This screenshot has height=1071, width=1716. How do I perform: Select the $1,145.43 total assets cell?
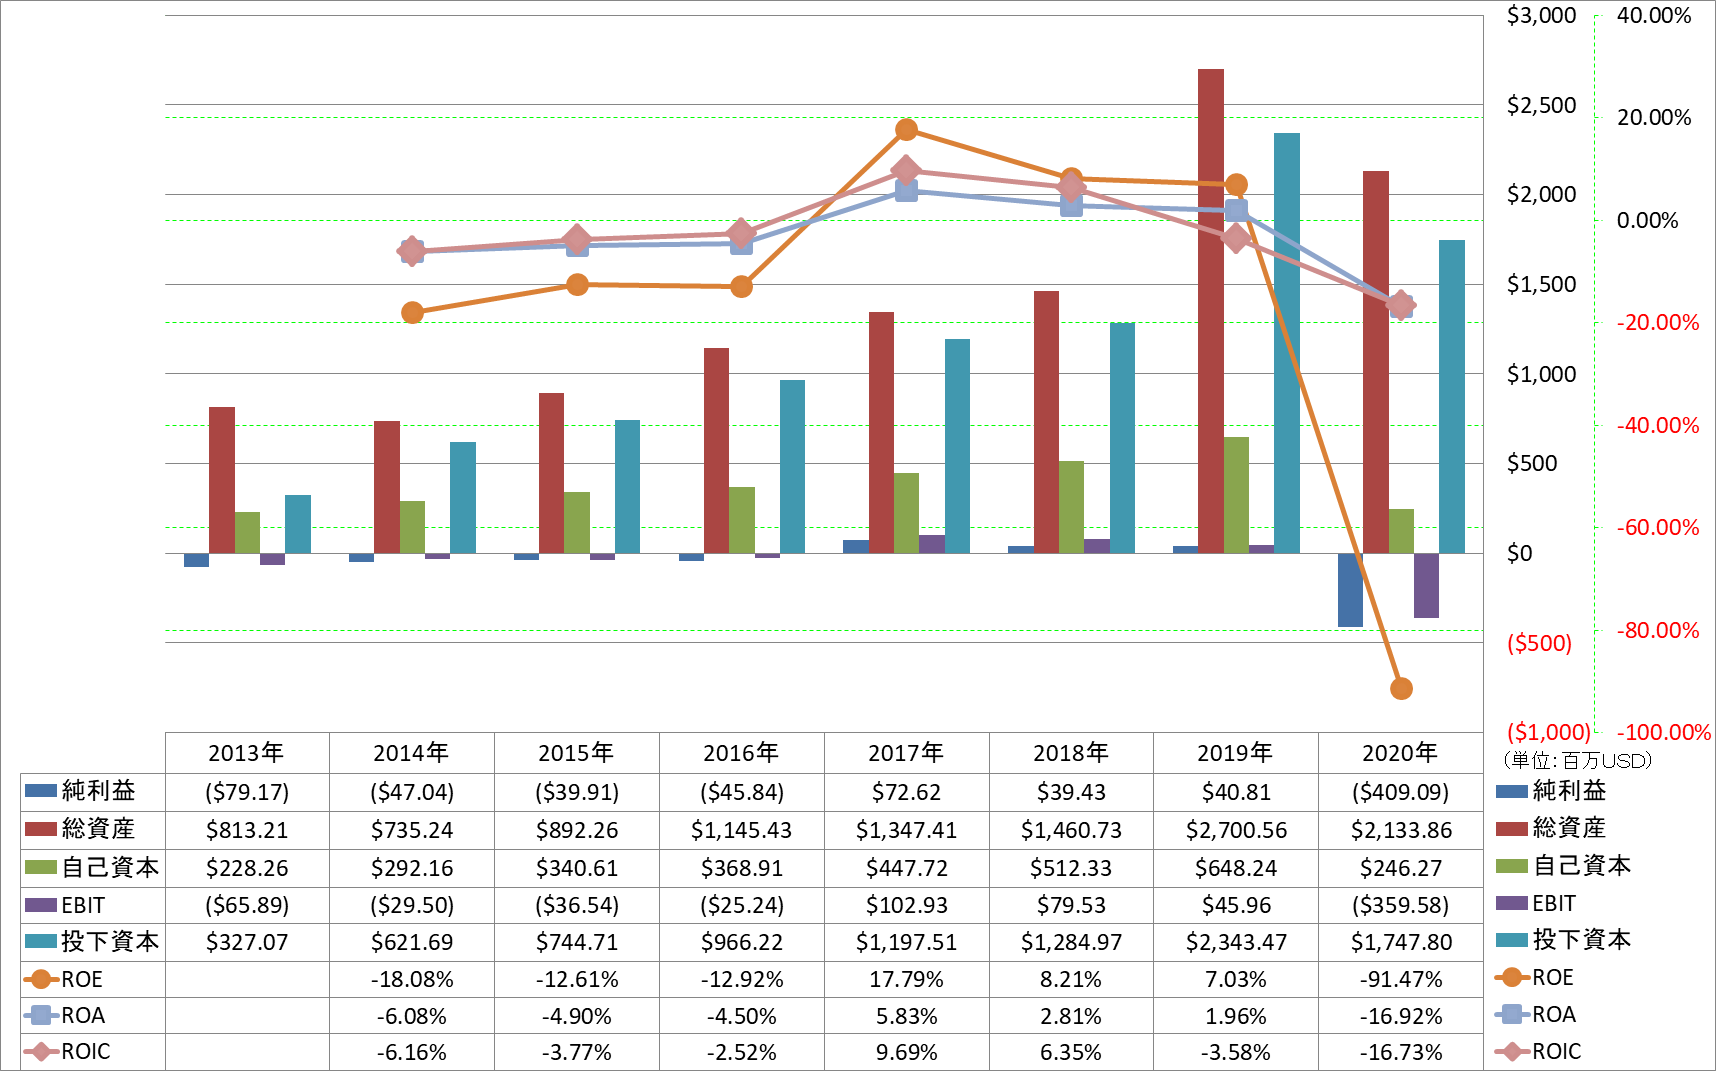coord(741,830)
